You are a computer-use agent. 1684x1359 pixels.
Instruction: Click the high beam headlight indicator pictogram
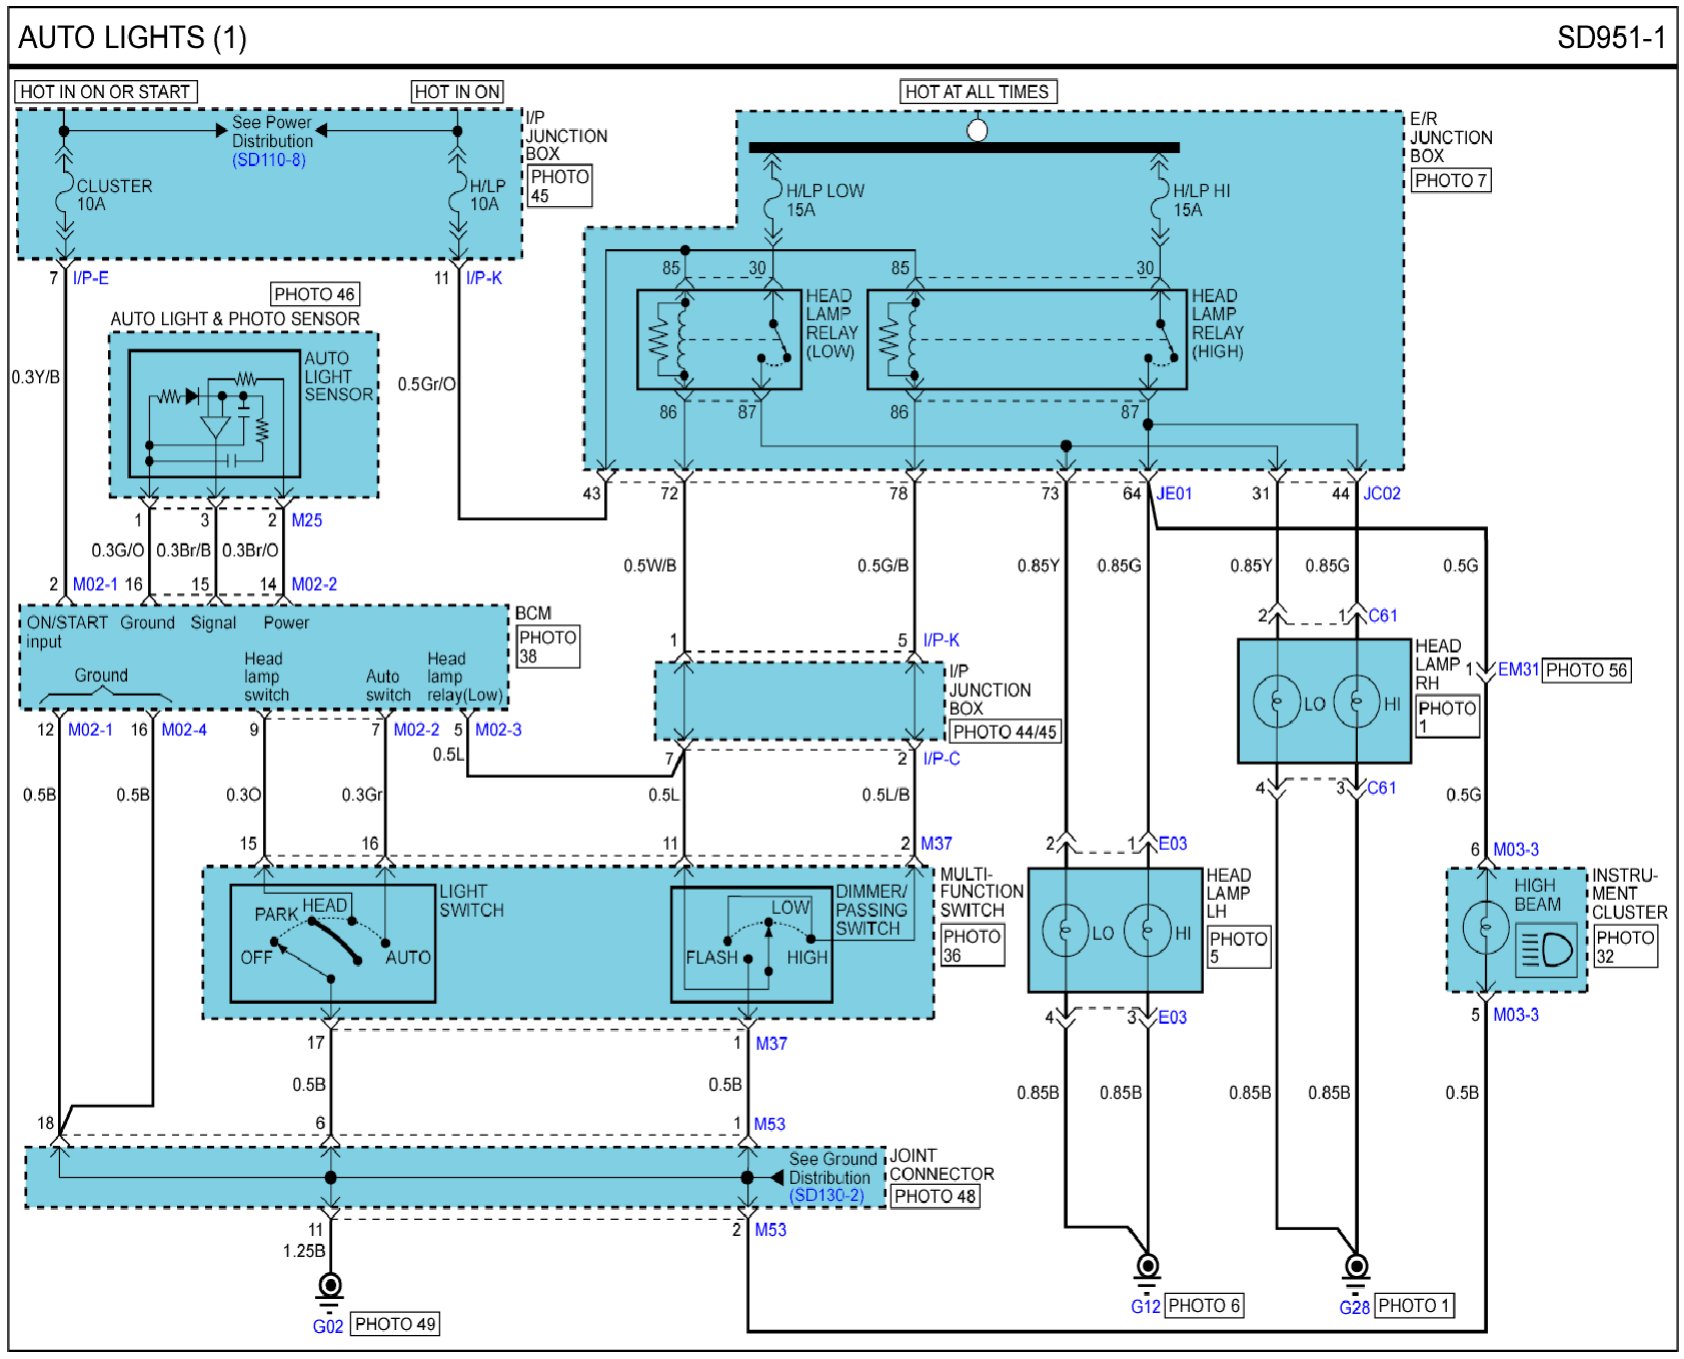point(1545,950)
